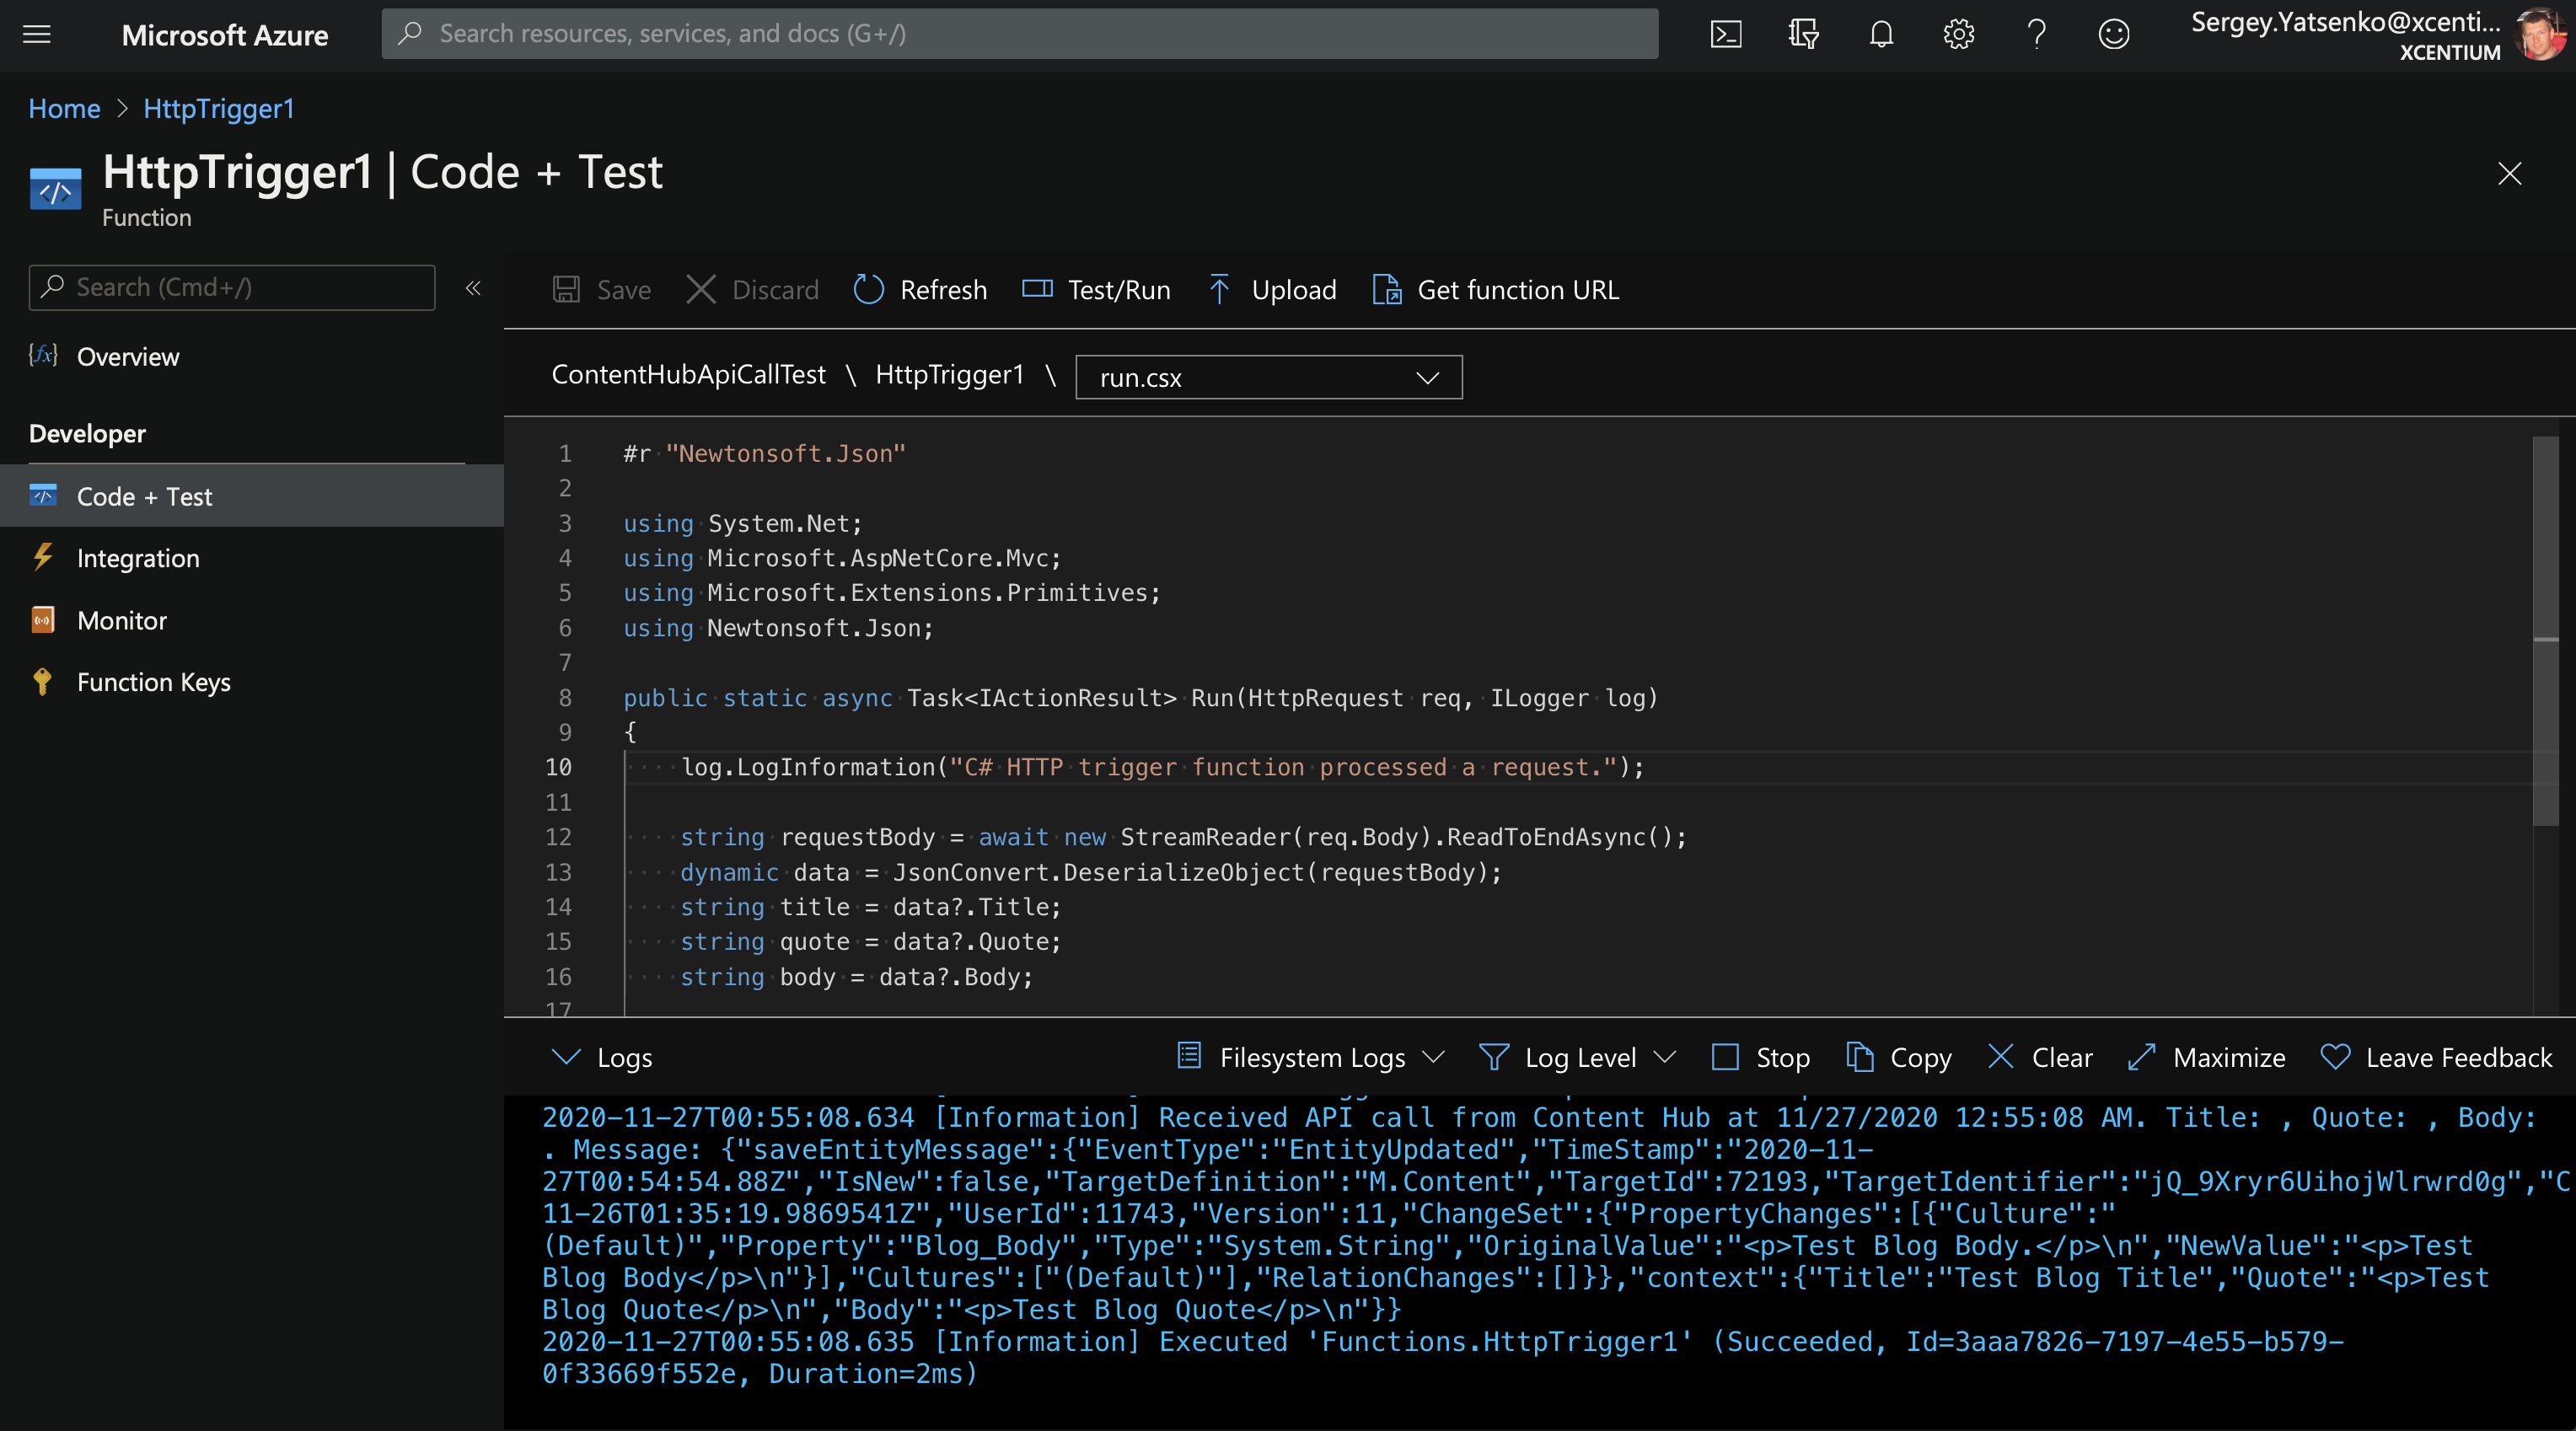This screenshot has height=1431, width=2576.
Task: Show notifications bell
Action: coord(1881,35)
